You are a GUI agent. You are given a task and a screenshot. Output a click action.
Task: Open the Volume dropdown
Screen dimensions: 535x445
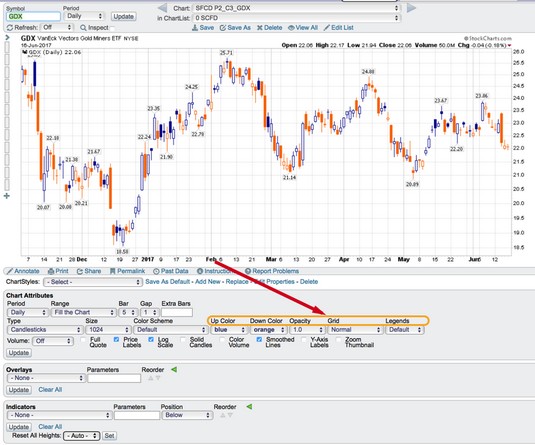[53, 341]
